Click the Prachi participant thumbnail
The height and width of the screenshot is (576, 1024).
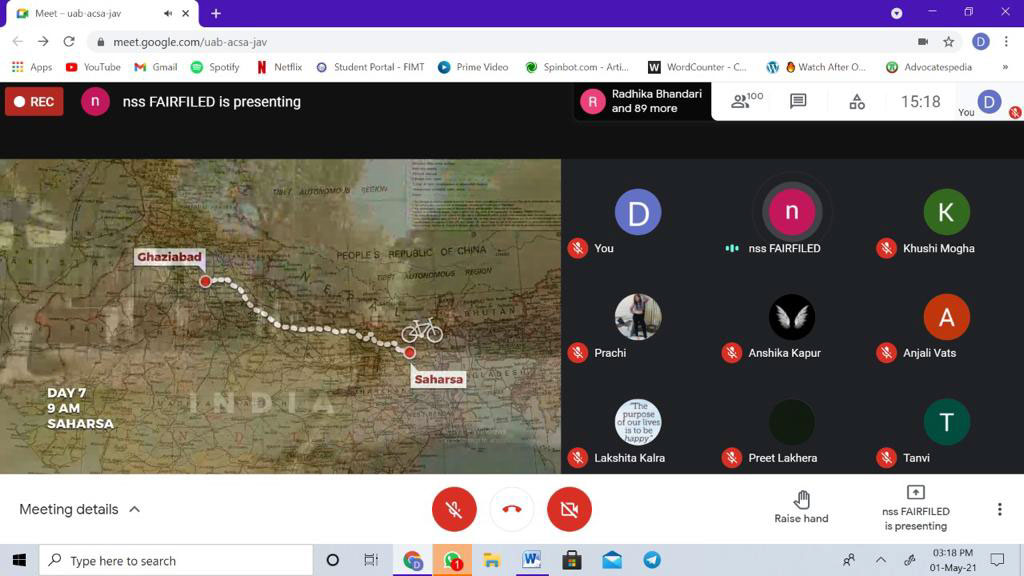pyautogui.click(x=638, y=318)
